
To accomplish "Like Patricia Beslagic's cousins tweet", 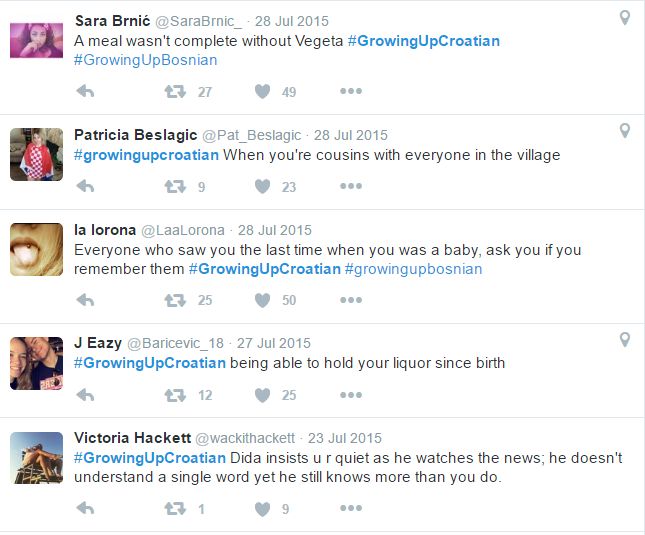I will [262, 186].
